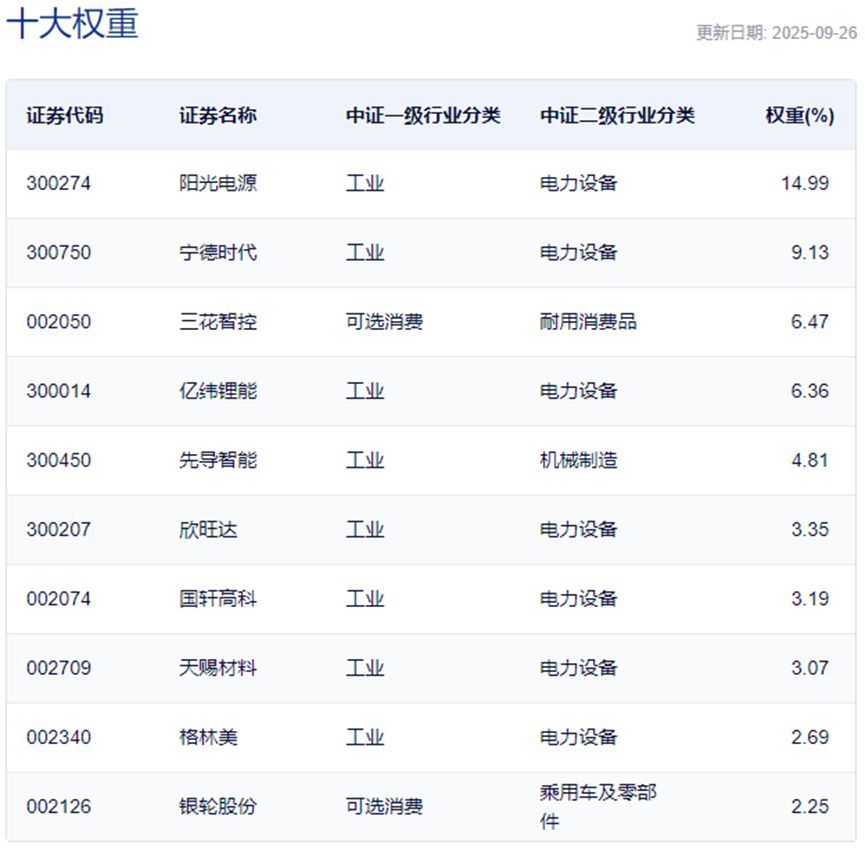Viewport: 865px width, 856px height.
Task: Click the 证券代码 column header
Action: coord(65,116)
